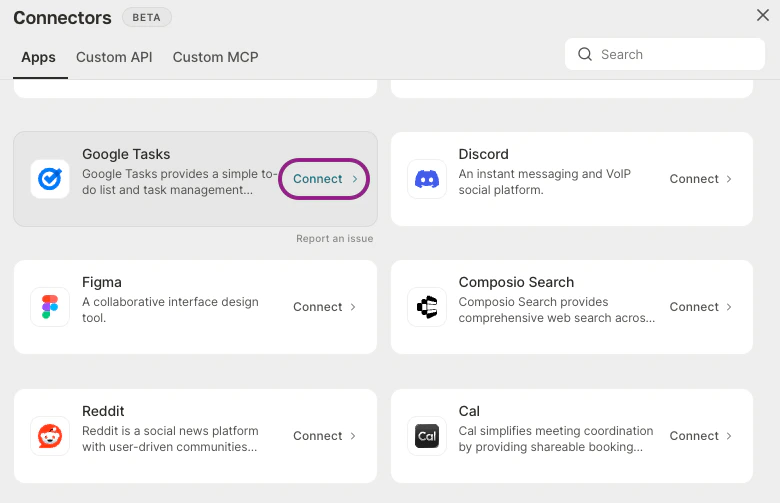Close the Connectors dialog
Screen dimensions: 780x503
[x=763, y=15]
